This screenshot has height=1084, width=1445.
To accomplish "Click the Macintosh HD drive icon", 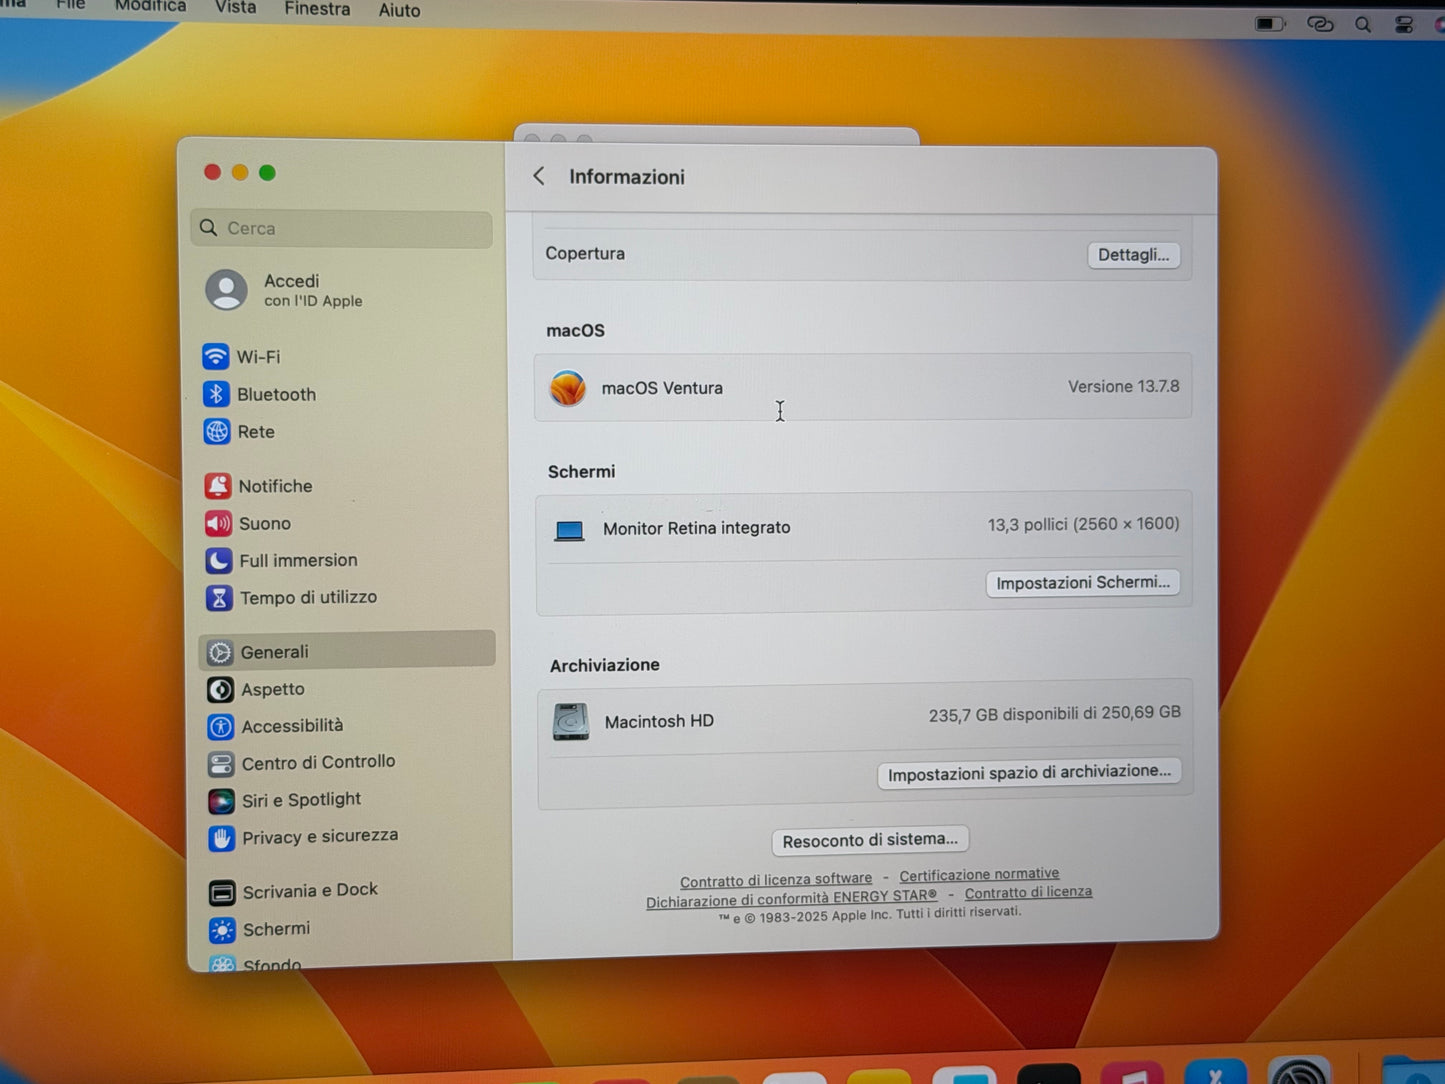I will (571, 721).
